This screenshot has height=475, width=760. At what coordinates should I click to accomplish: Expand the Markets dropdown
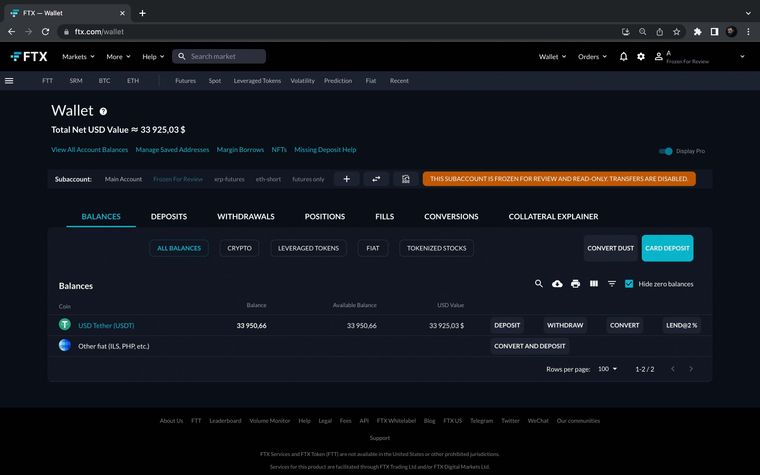[78, 57]
